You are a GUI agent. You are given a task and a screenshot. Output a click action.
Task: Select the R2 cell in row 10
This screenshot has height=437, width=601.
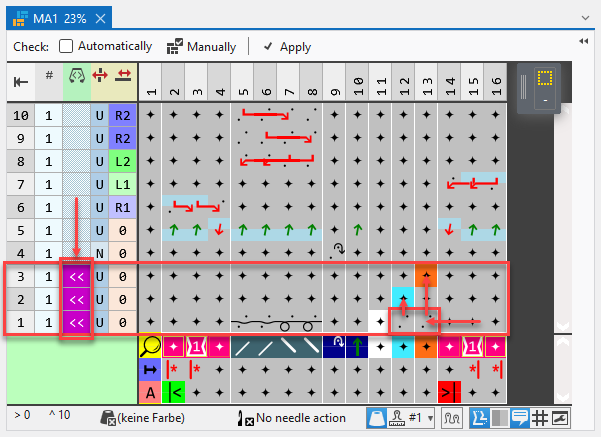122,115
